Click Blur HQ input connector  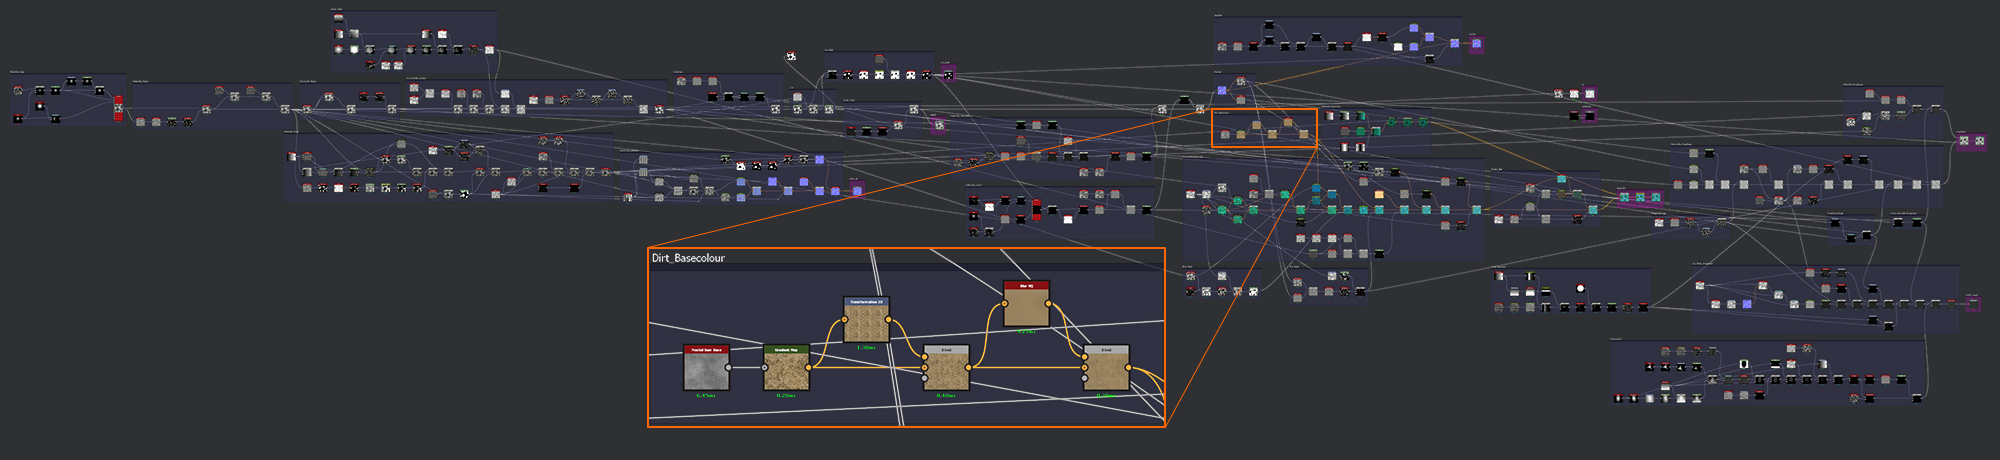pyautogui.click(x=1005, y=304)
